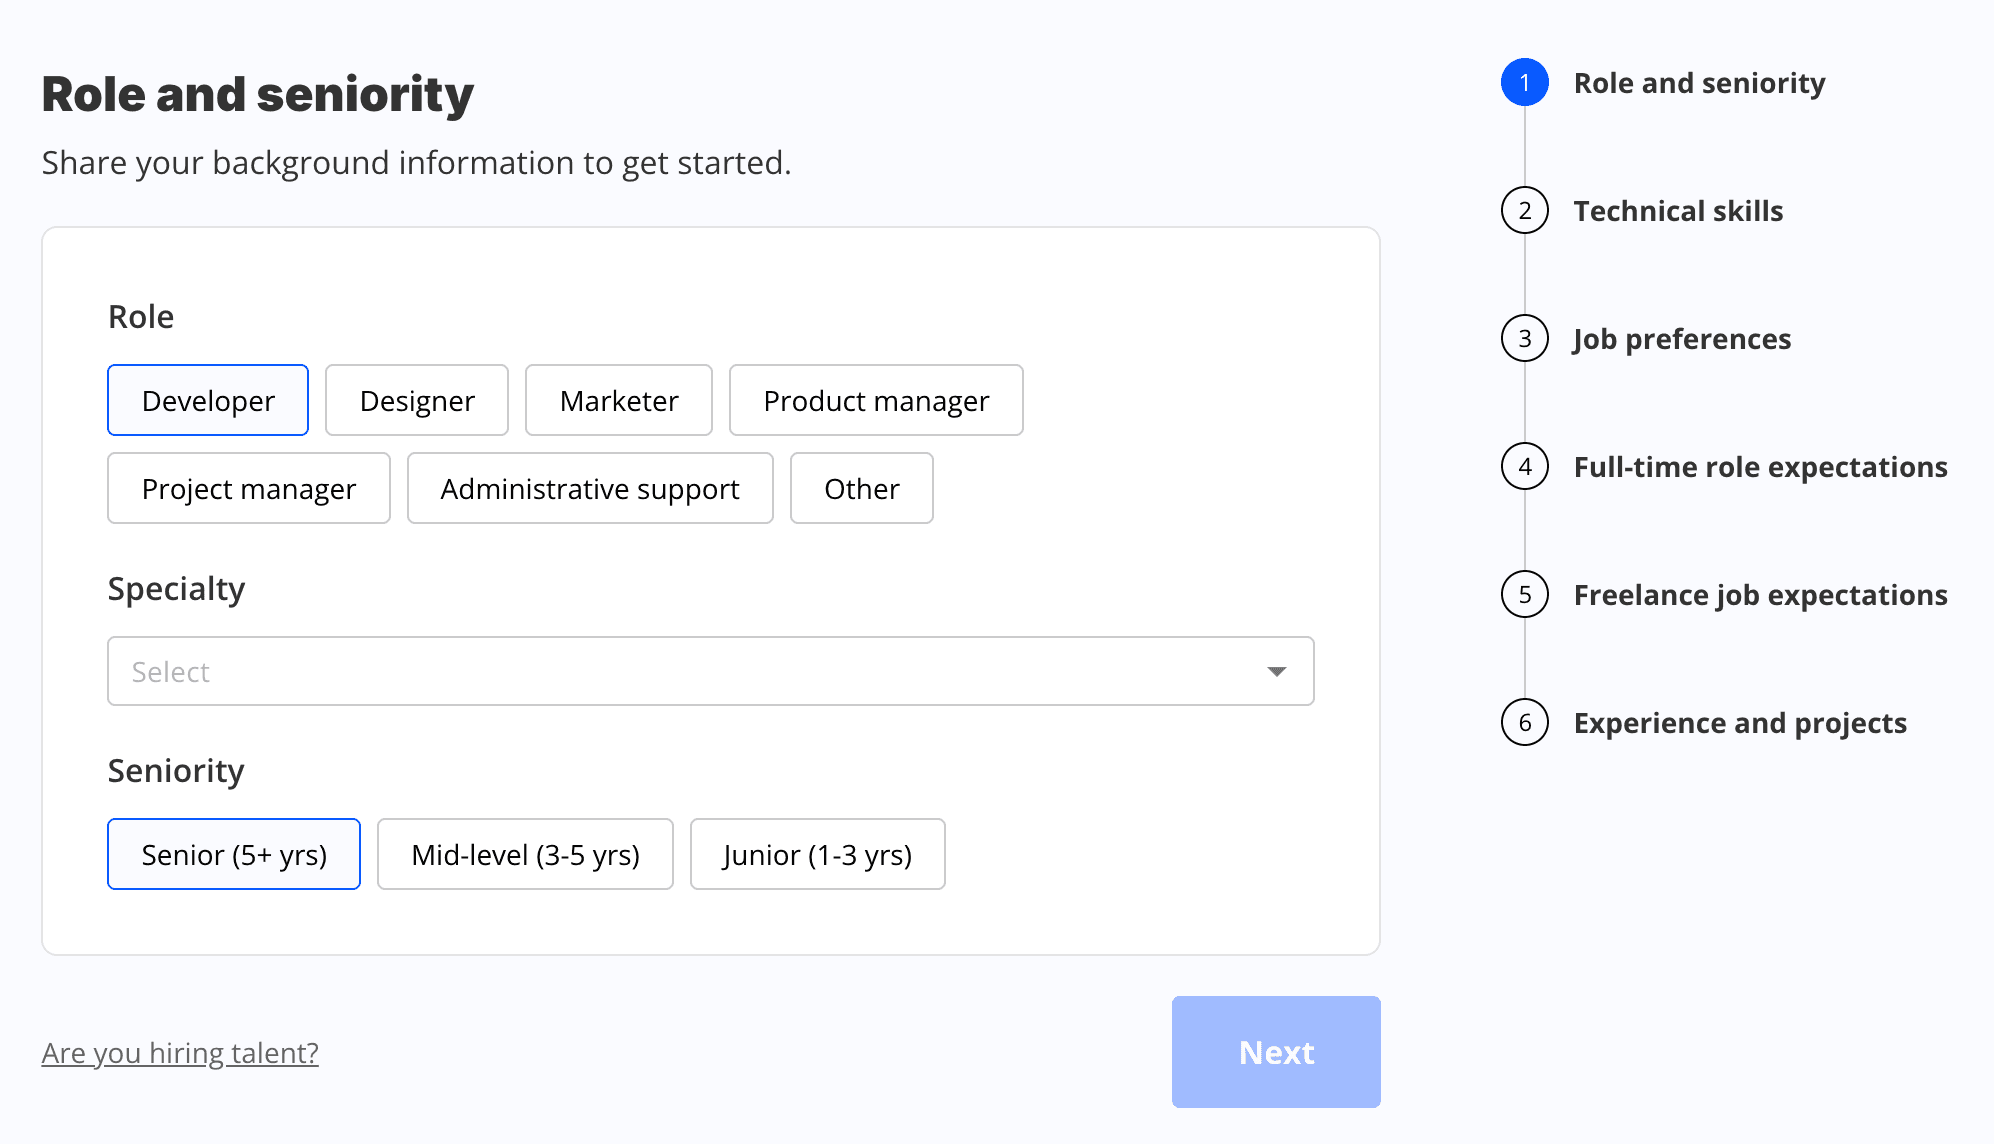Choose the Other role option
The height and width of the screenshot is (1144, 1994).
[x=861, y=489]
